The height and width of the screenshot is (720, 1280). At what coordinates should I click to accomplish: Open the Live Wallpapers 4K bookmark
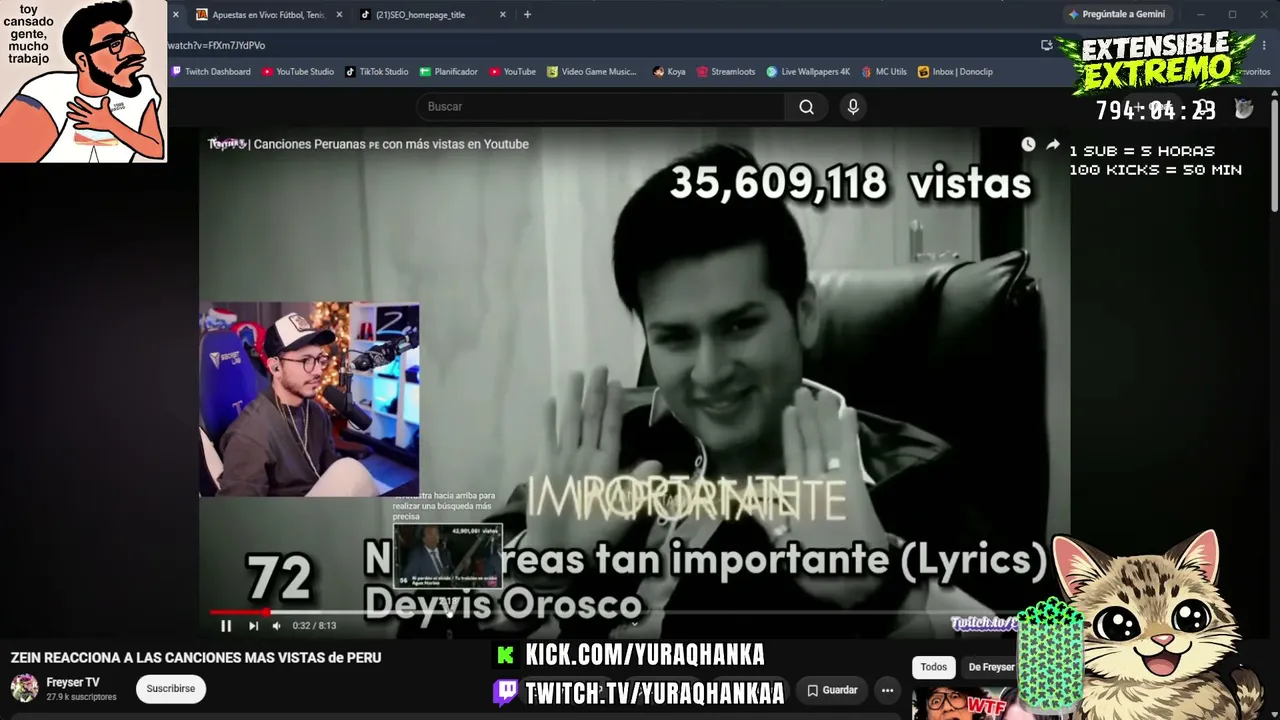(x=808, y=72)
